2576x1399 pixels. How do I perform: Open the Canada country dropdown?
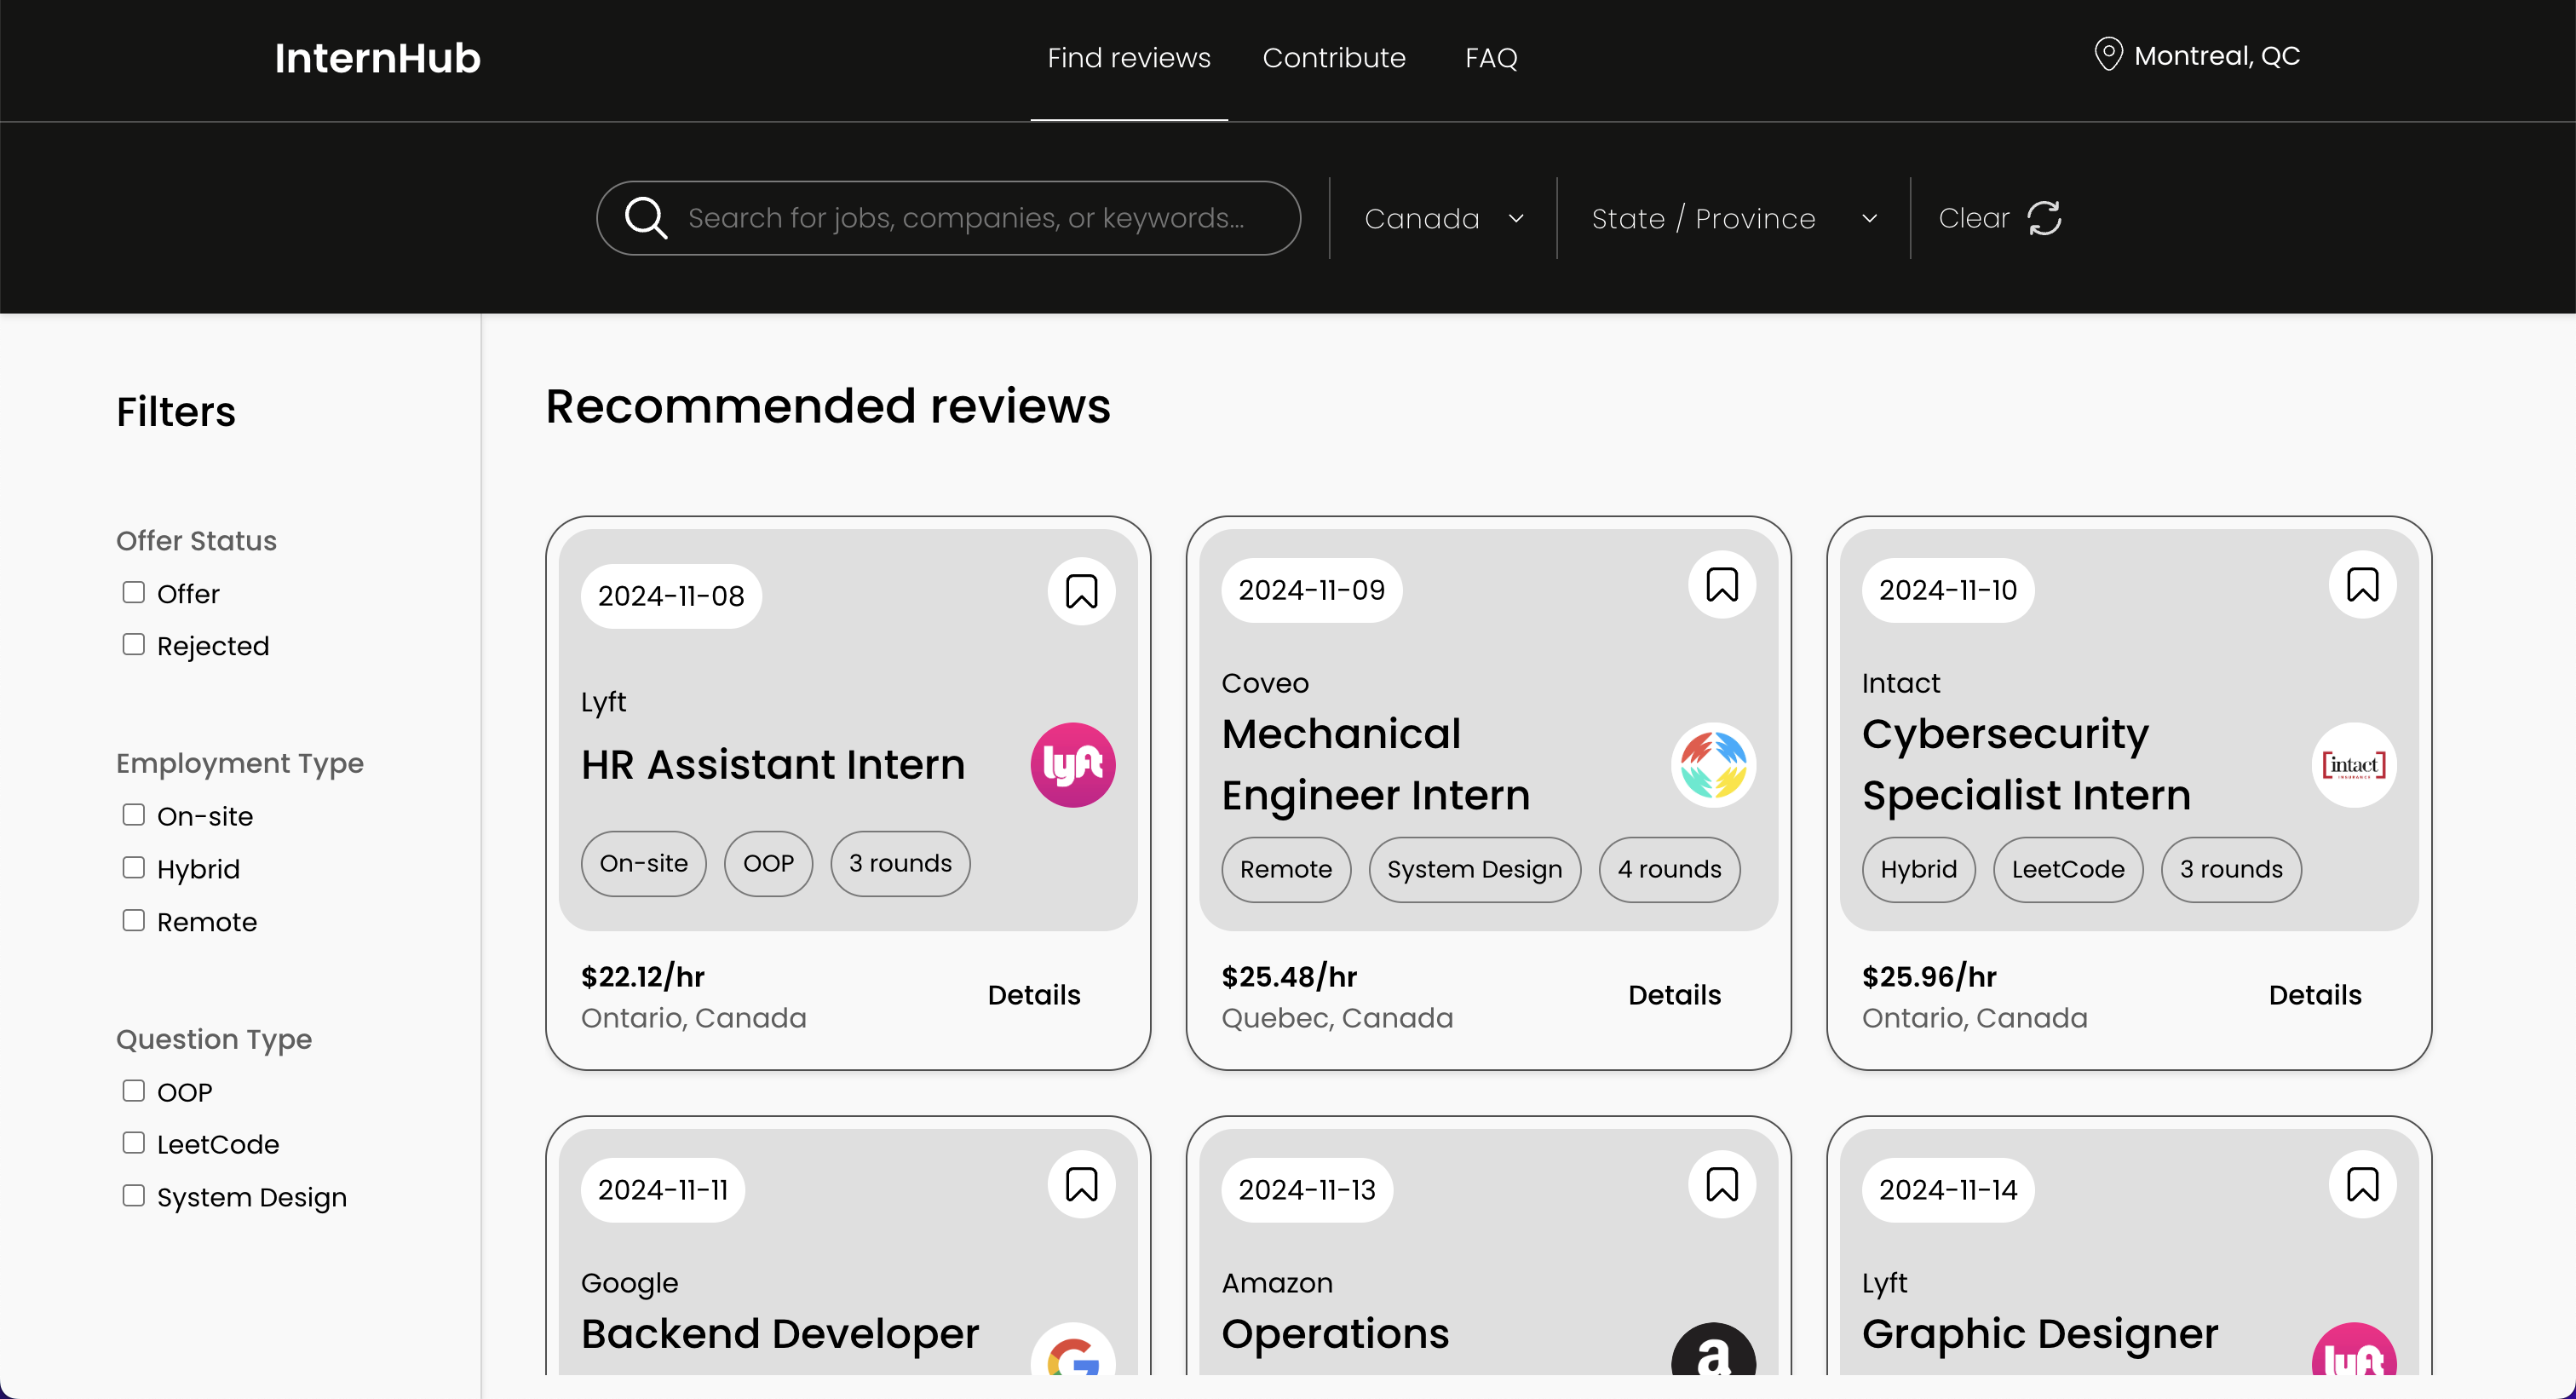pyautogui.click(x=1443, y=218)
